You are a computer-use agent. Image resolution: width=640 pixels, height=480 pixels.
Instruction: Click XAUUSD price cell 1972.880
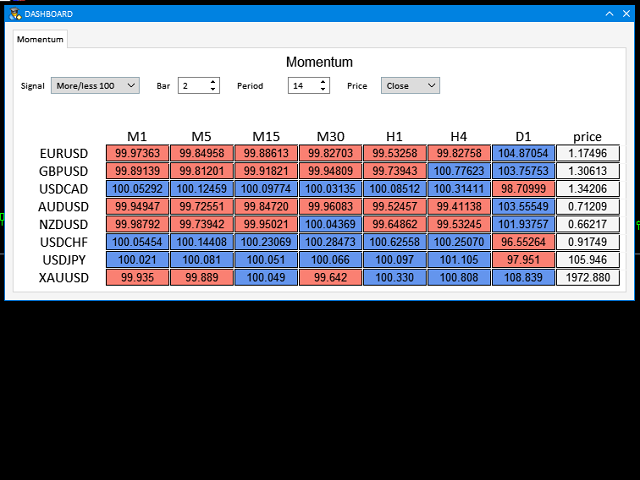tap(588, 277)
